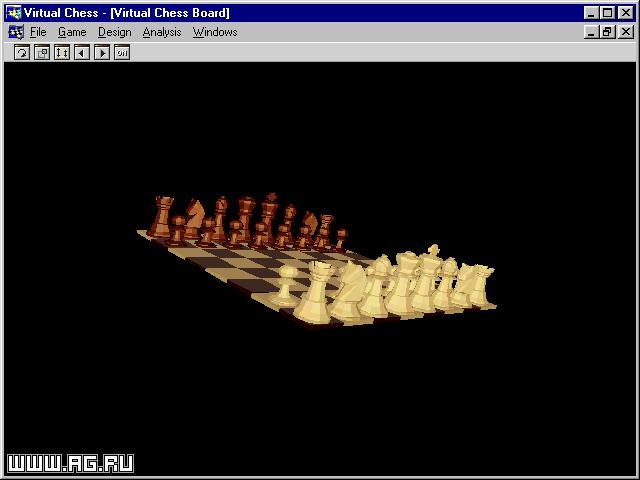Close the inner Virtual Chess Board window

pyautogui.click(x=626, y=32)
